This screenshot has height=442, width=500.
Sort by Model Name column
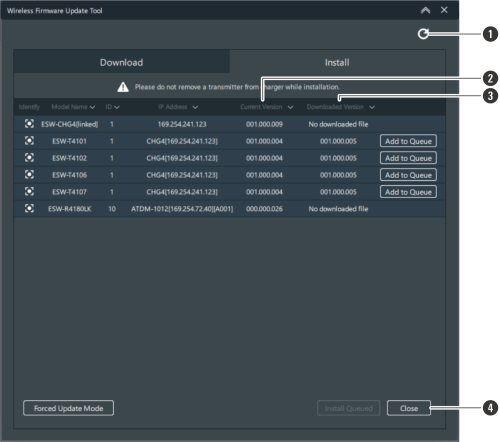tap(73, 107)
